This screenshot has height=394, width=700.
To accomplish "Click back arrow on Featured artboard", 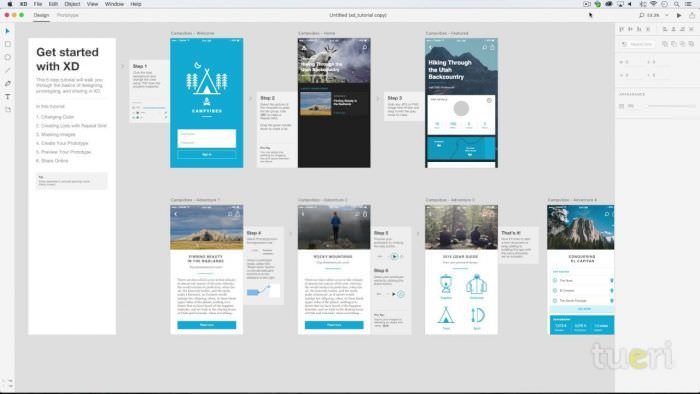I will 431,47.
